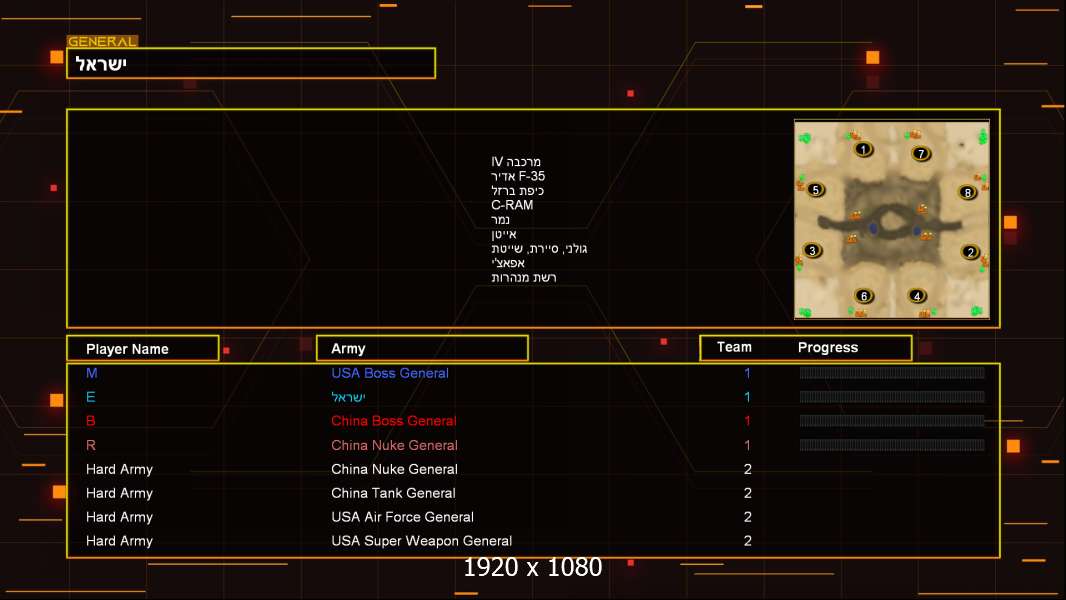Click team number 1 in M's row
This screenshot has width=1066, height=600.
pos(747,373)
